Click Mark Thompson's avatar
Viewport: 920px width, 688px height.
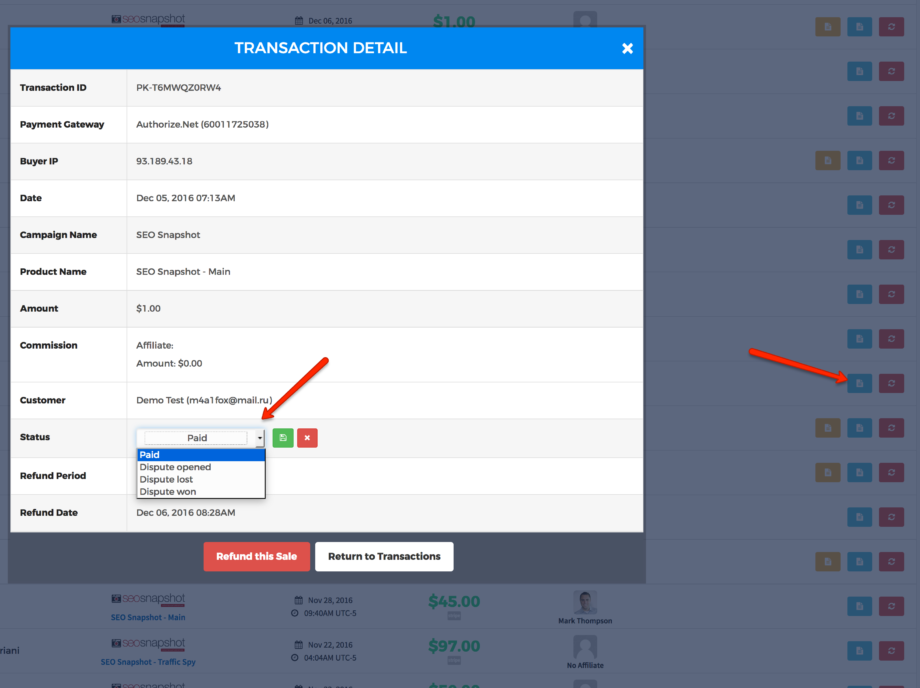pos(585,602)
